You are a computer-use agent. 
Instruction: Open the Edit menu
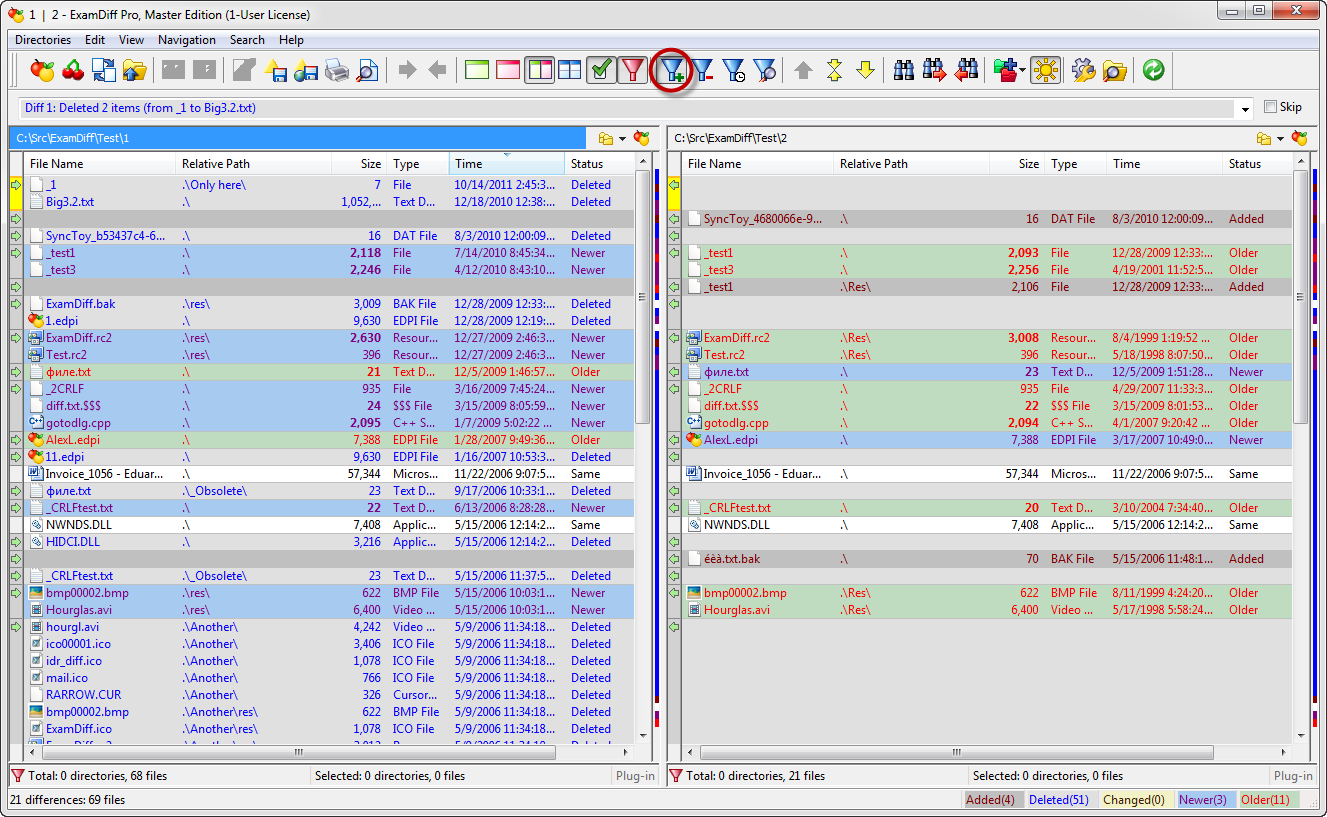click(x=95, y=40)
